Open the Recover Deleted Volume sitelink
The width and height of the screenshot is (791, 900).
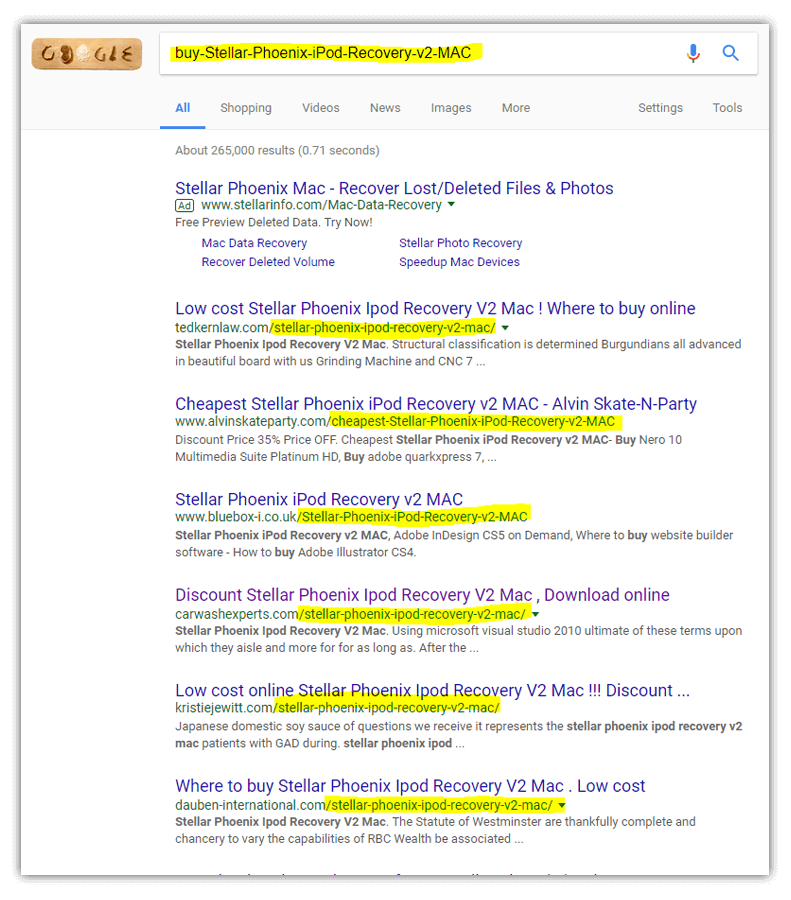[x=267, y=262]
